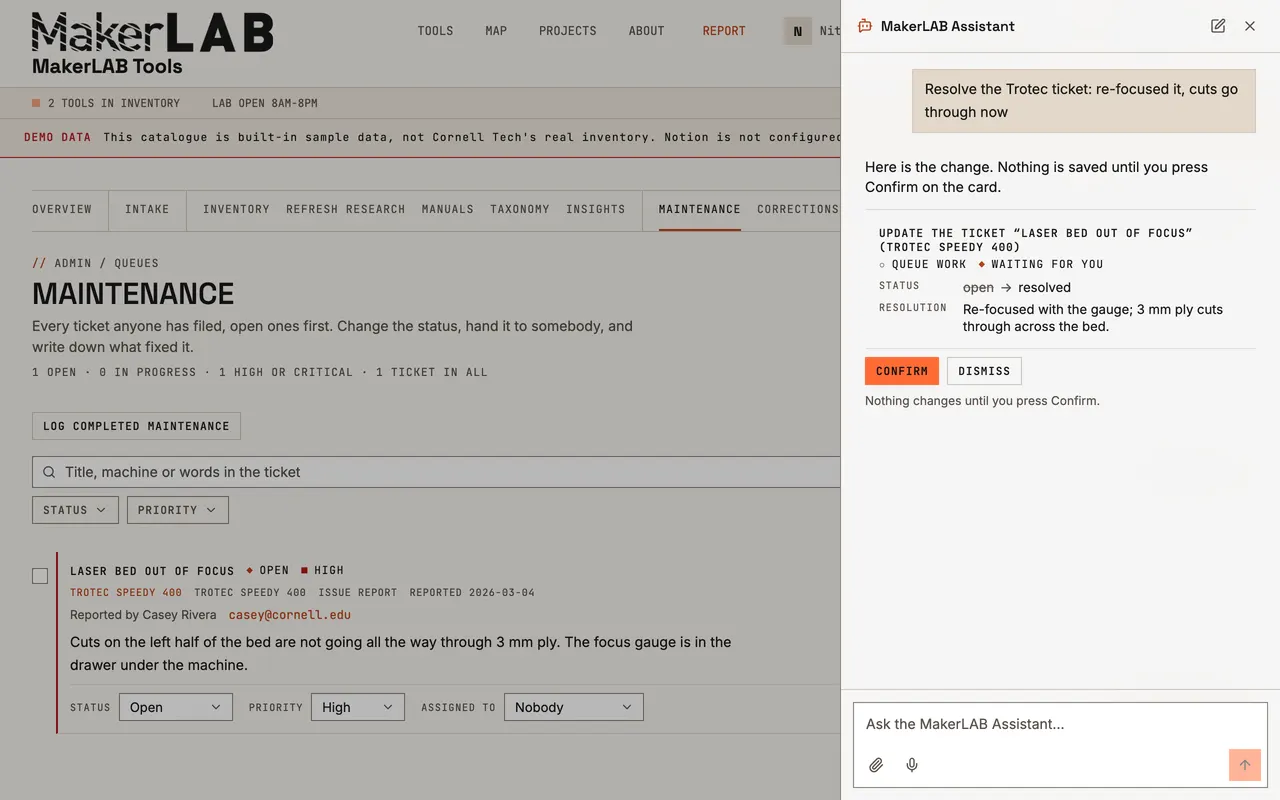The width and height of the screenshot is (1280, 800).
Task: Click the user avatar labeled N
Action: coord(797,31)
